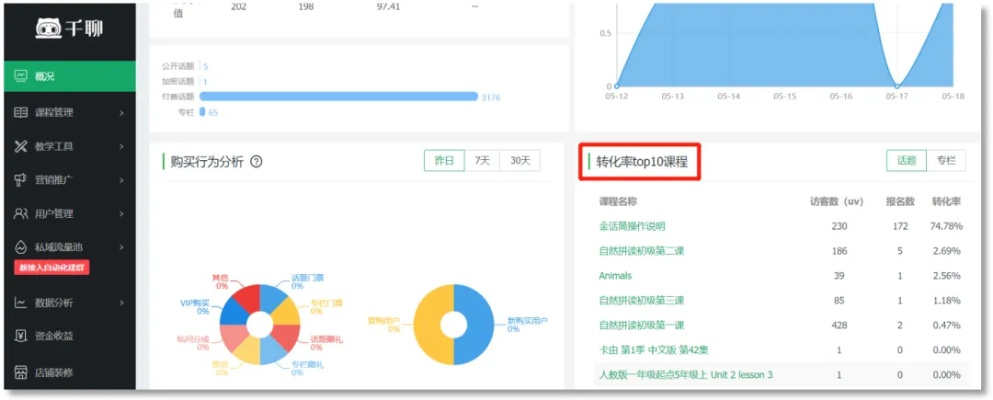
Task: Expand the 数据分析 submenu arrow
Action: [121, 302]
